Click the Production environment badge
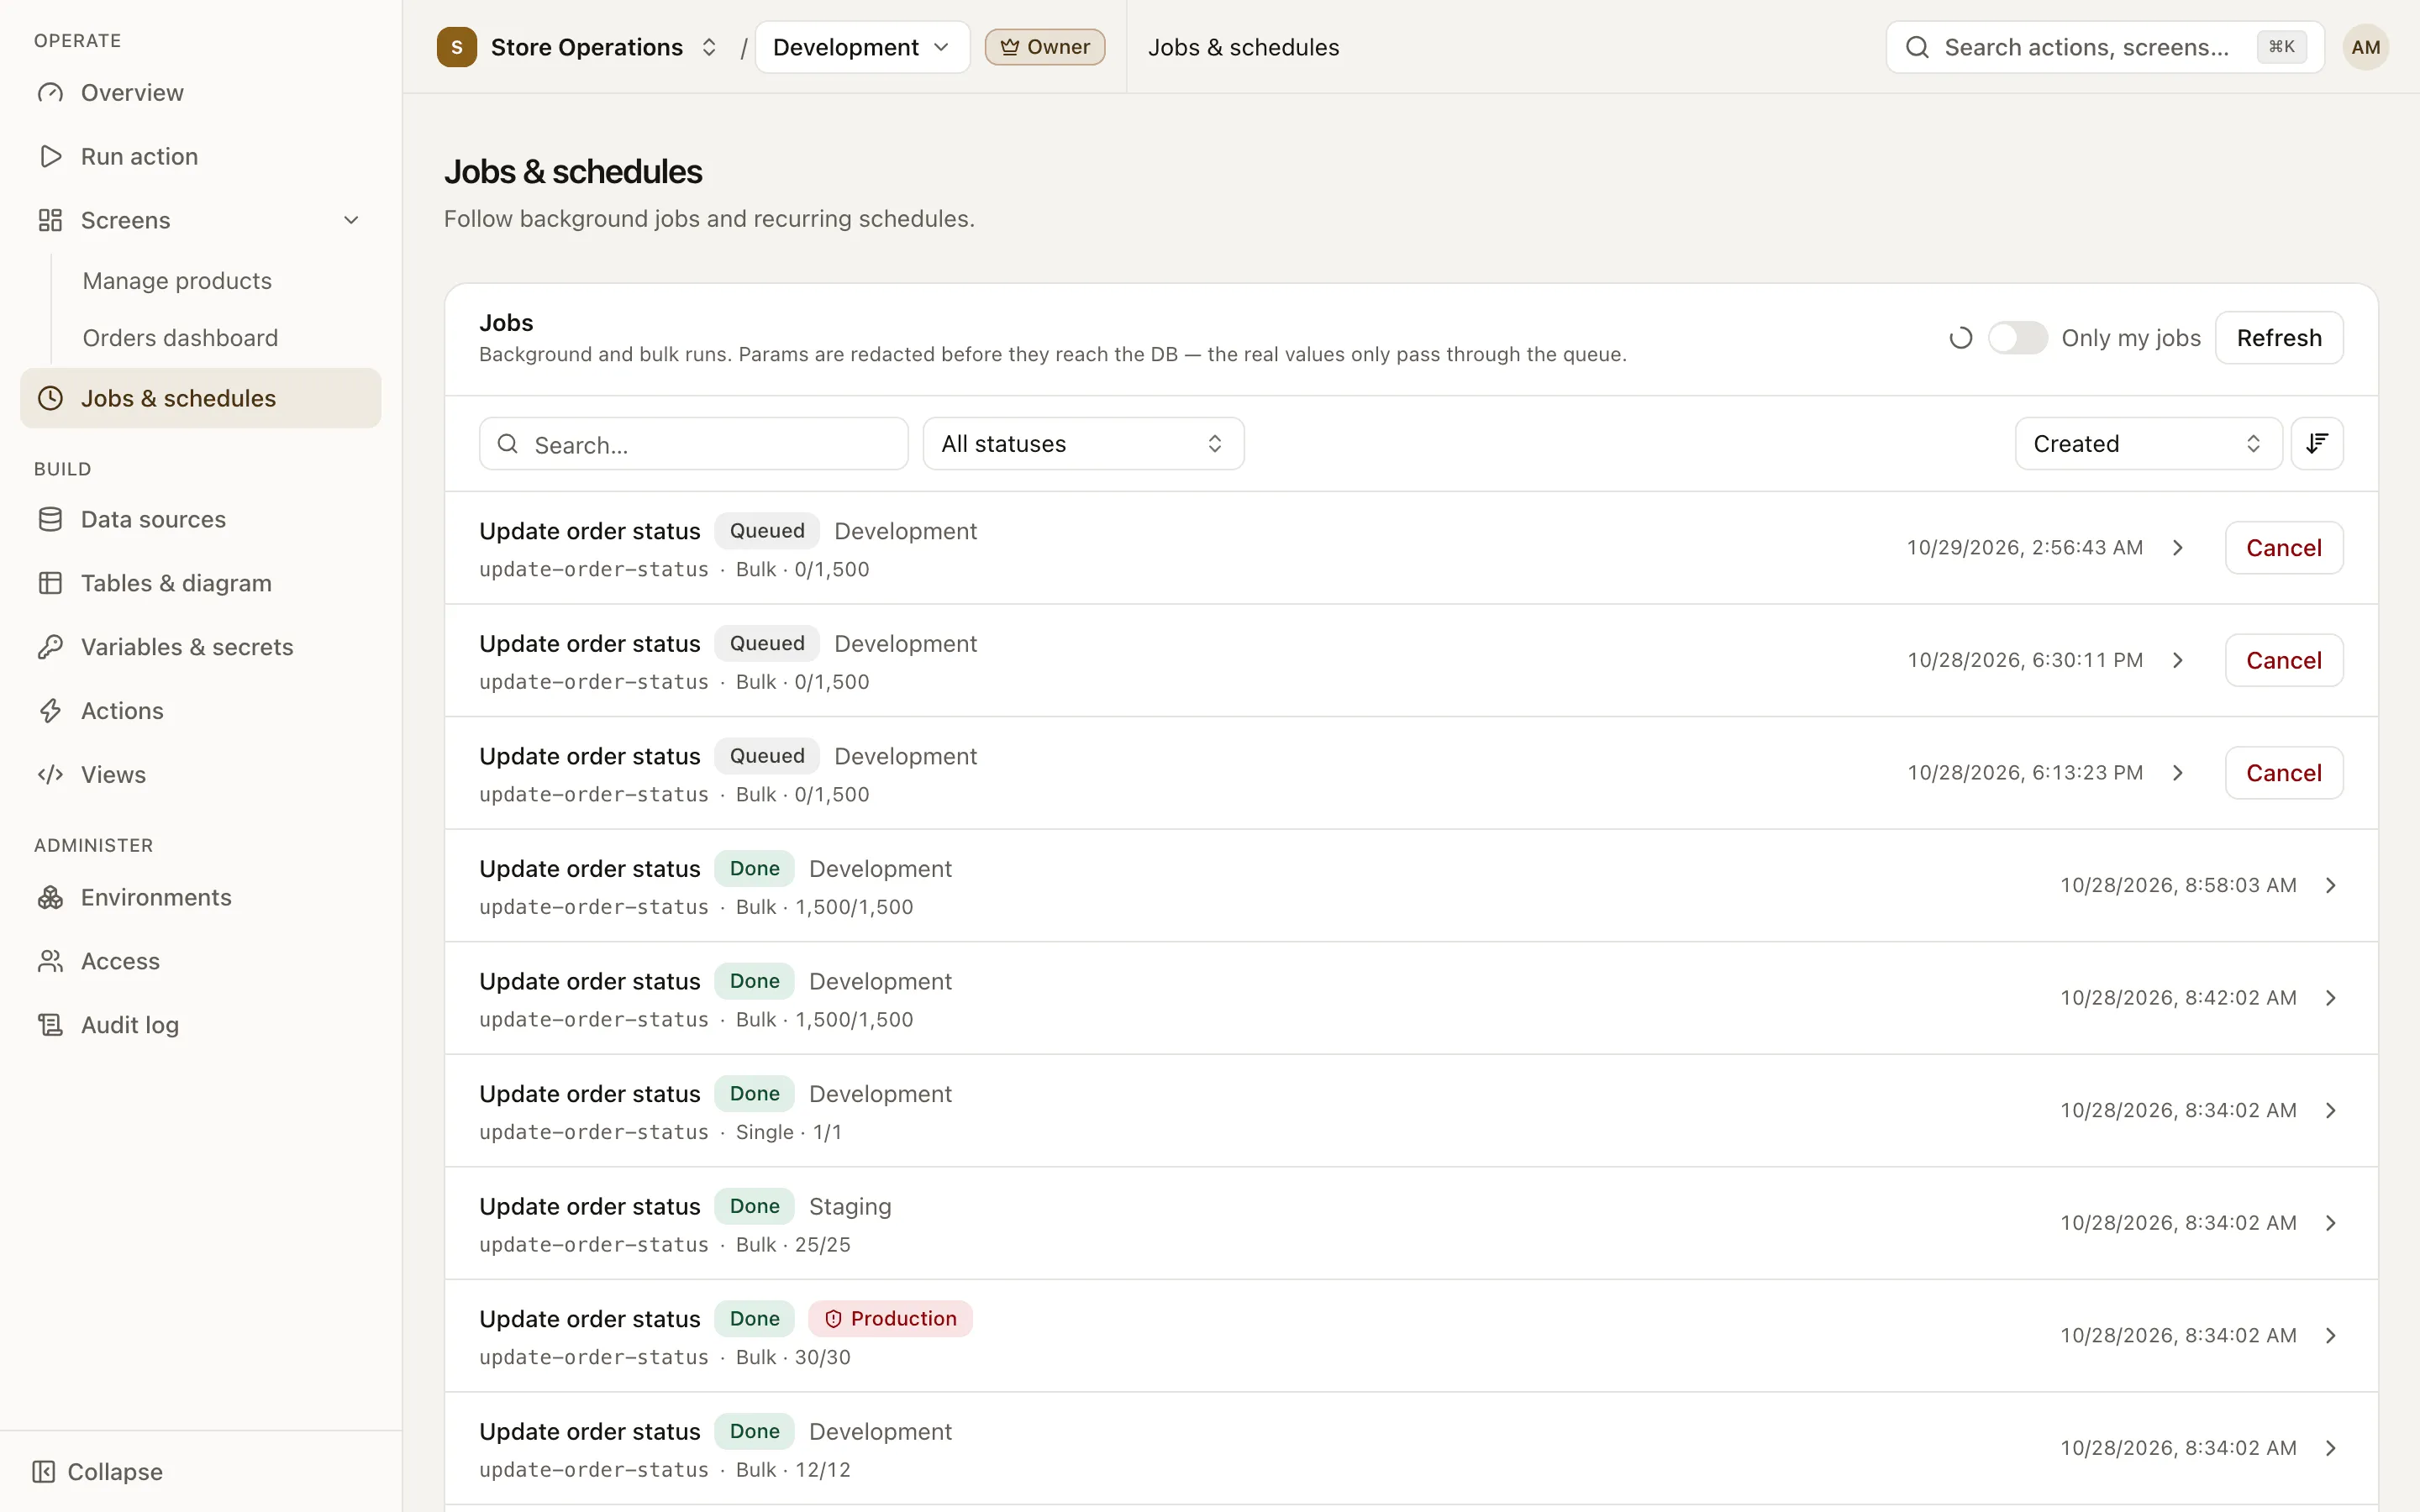The image size is (2420, 1512). 890,1319
